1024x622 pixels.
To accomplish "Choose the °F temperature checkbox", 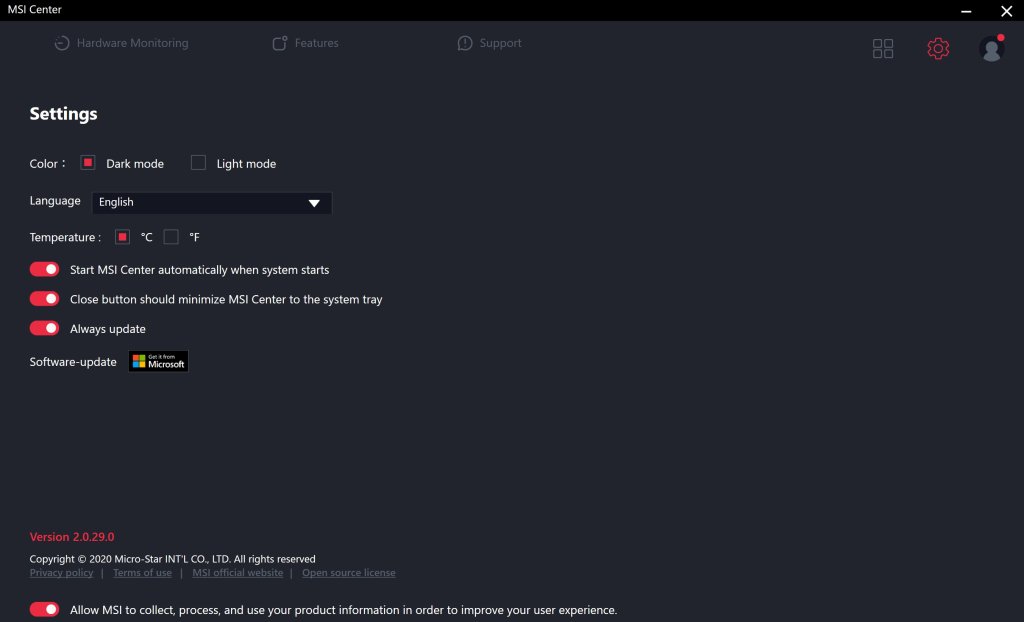I will point(171,237).
